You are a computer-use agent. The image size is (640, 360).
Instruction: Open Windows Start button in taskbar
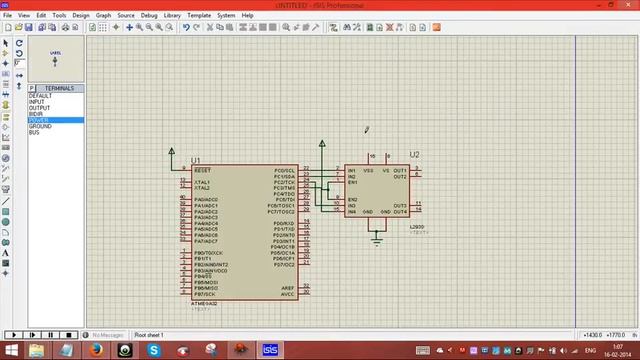coord(11,351)
